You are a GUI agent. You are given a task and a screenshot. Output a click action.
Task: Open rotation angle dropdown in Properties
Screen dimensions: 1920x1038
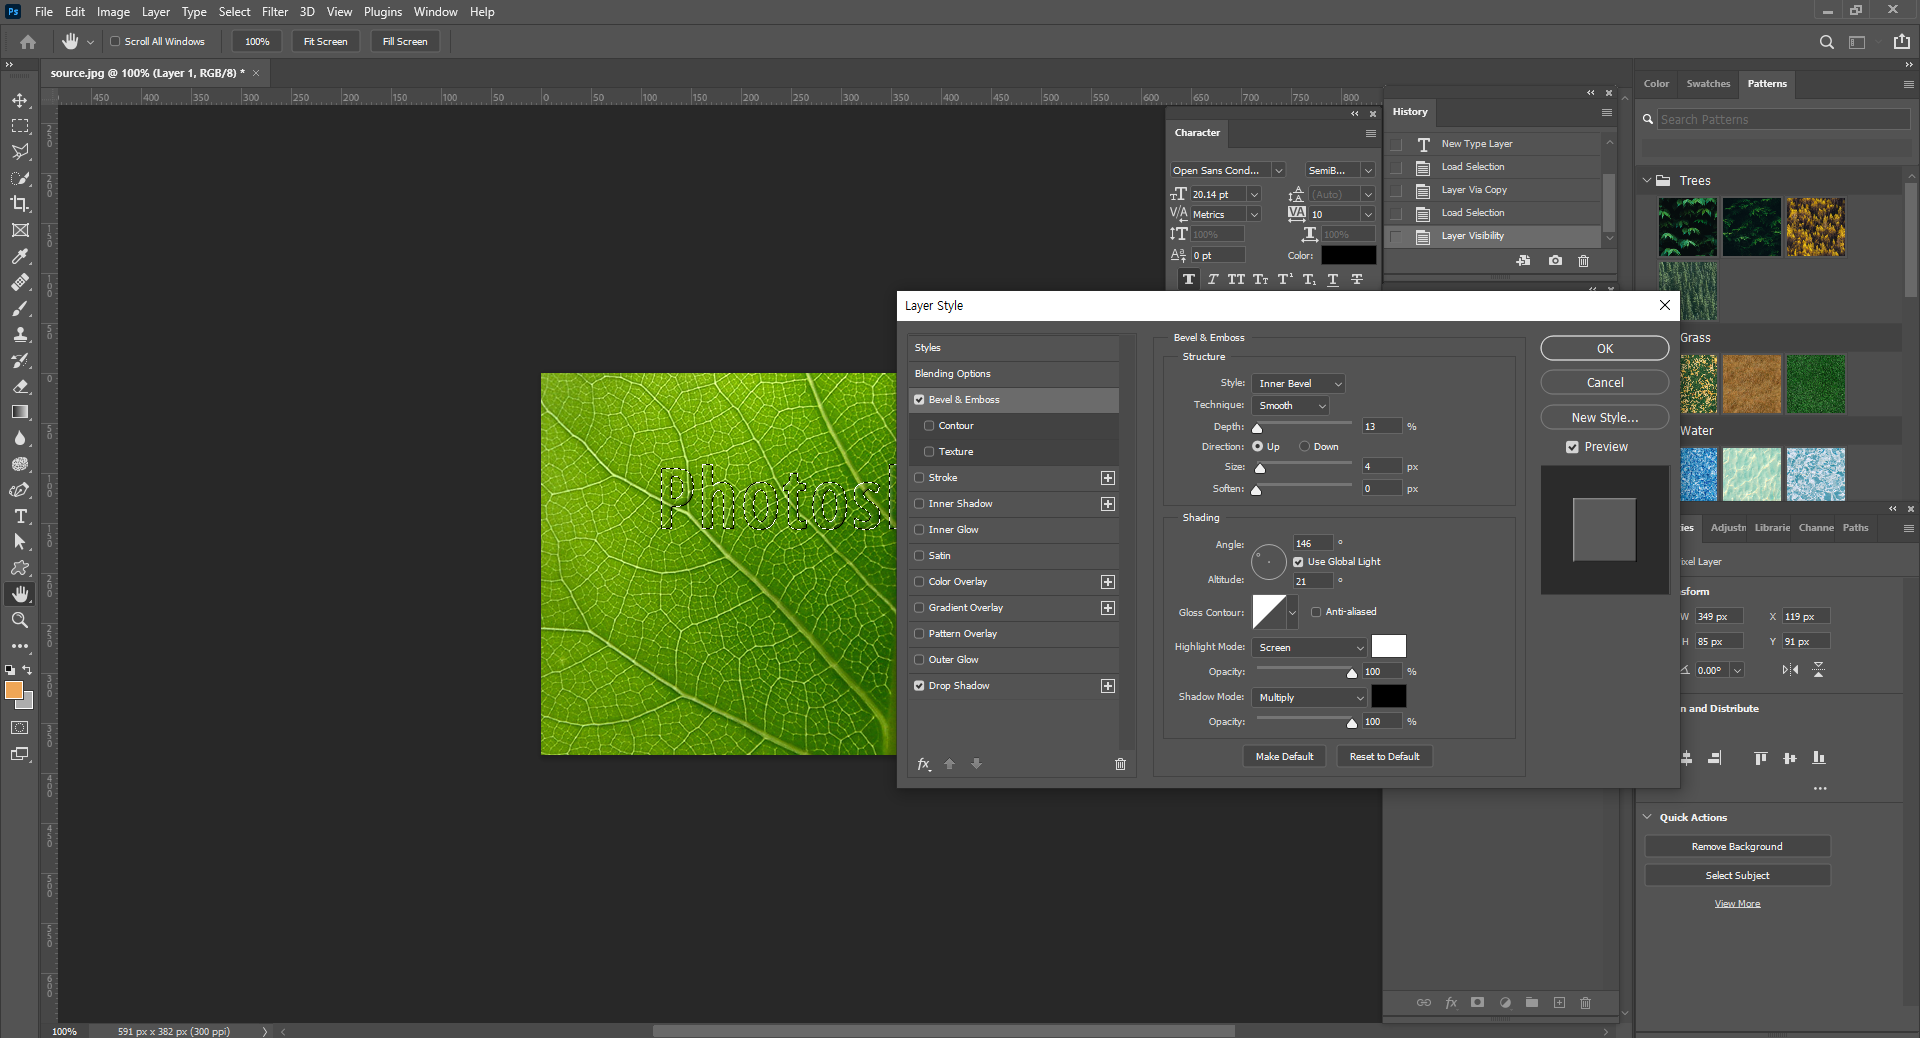[x=1737, y=670]
